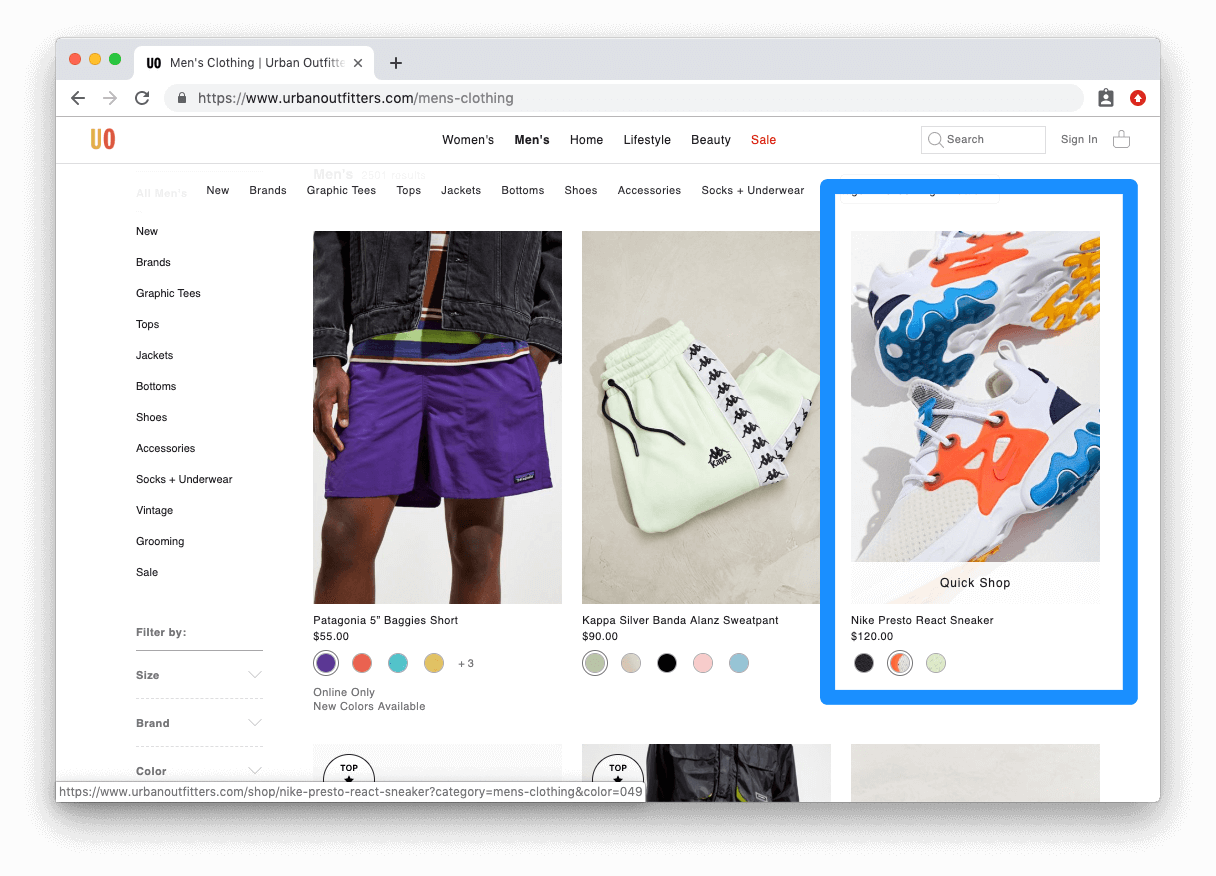
Task: Click the search magnifier icon
Action: tap(935, 140)
